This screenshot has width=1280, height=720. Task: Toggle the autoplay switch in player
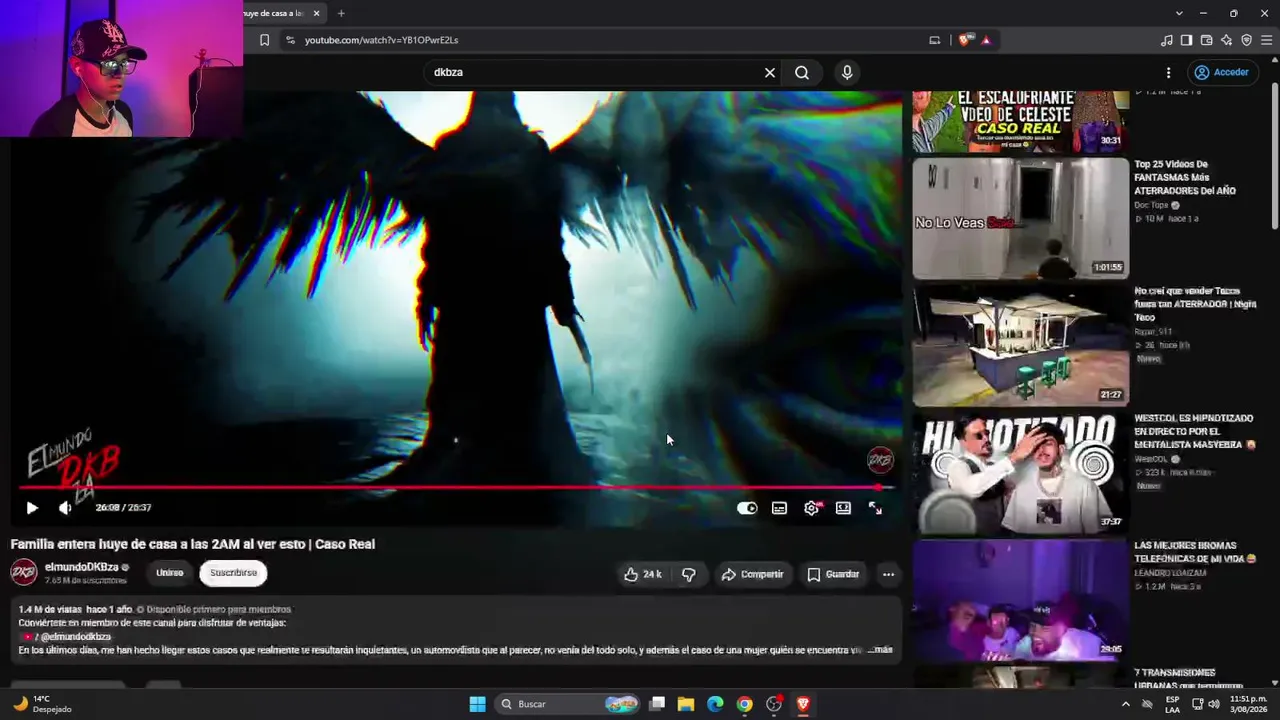pyautogui.click(x=747, y=508)
